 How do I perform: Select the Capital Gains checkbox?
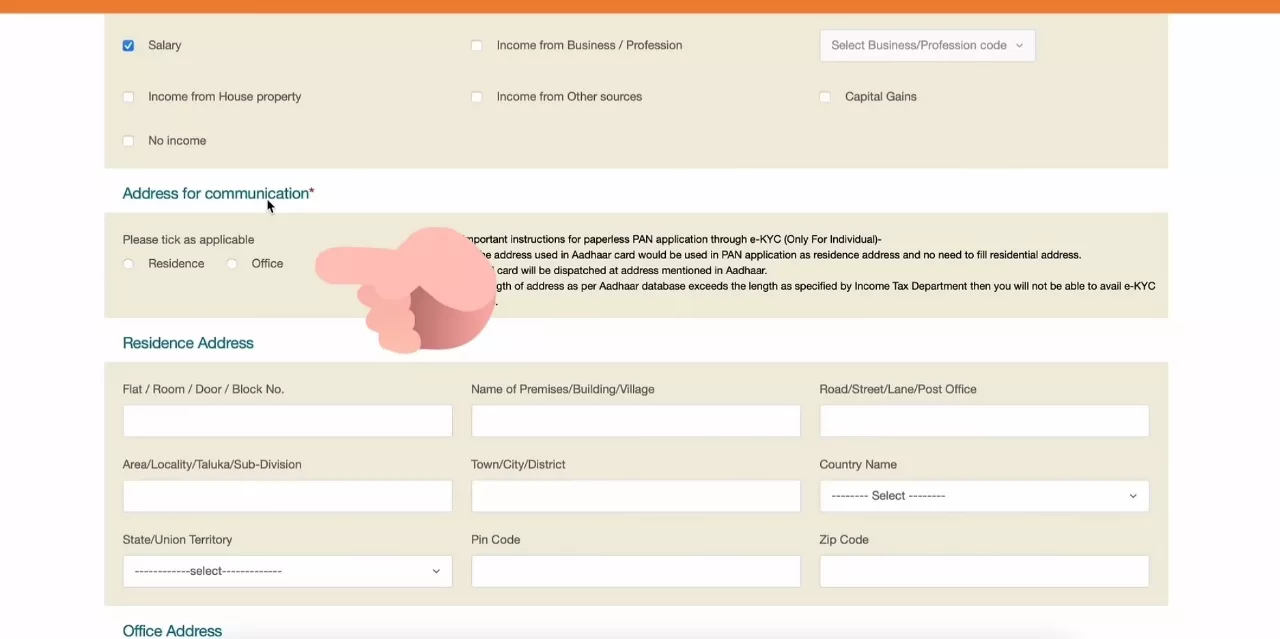[825, 97]
